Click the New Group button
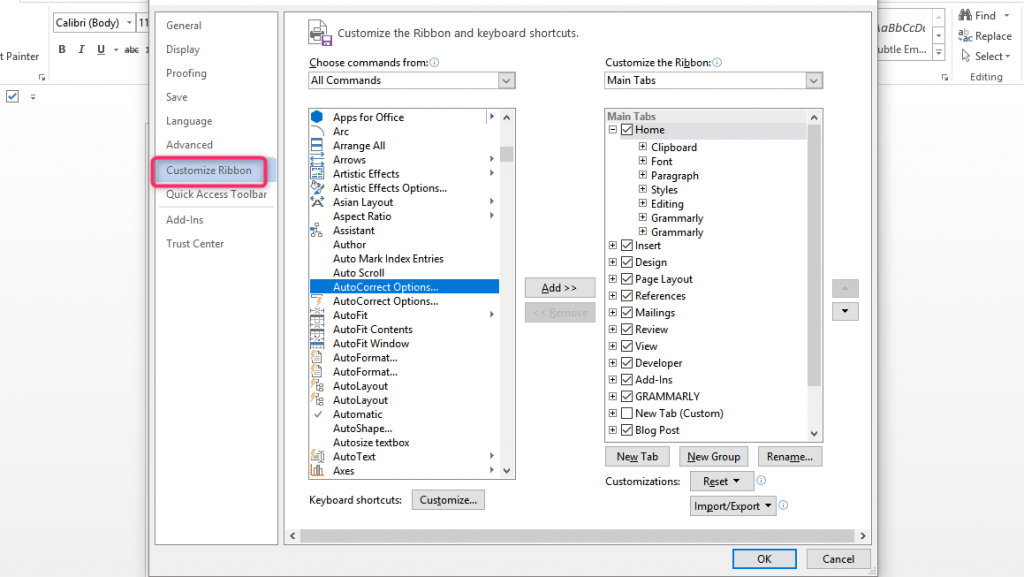Screen dimensions: 1024x577 [x=713, y=457]
